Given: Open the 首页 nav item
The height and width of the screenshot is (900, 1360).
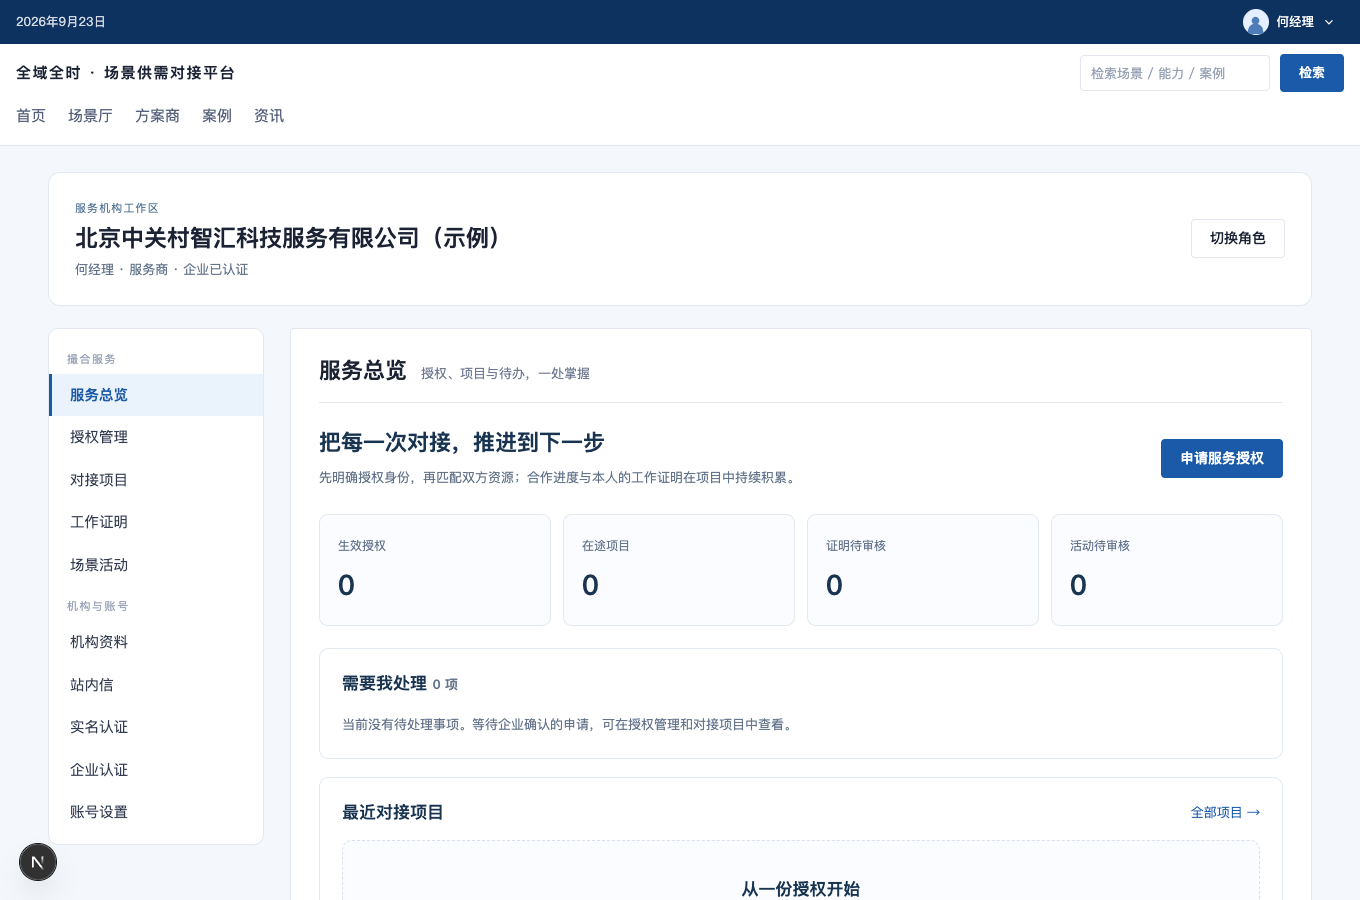Looking at the screenshot, I should 31,116.
